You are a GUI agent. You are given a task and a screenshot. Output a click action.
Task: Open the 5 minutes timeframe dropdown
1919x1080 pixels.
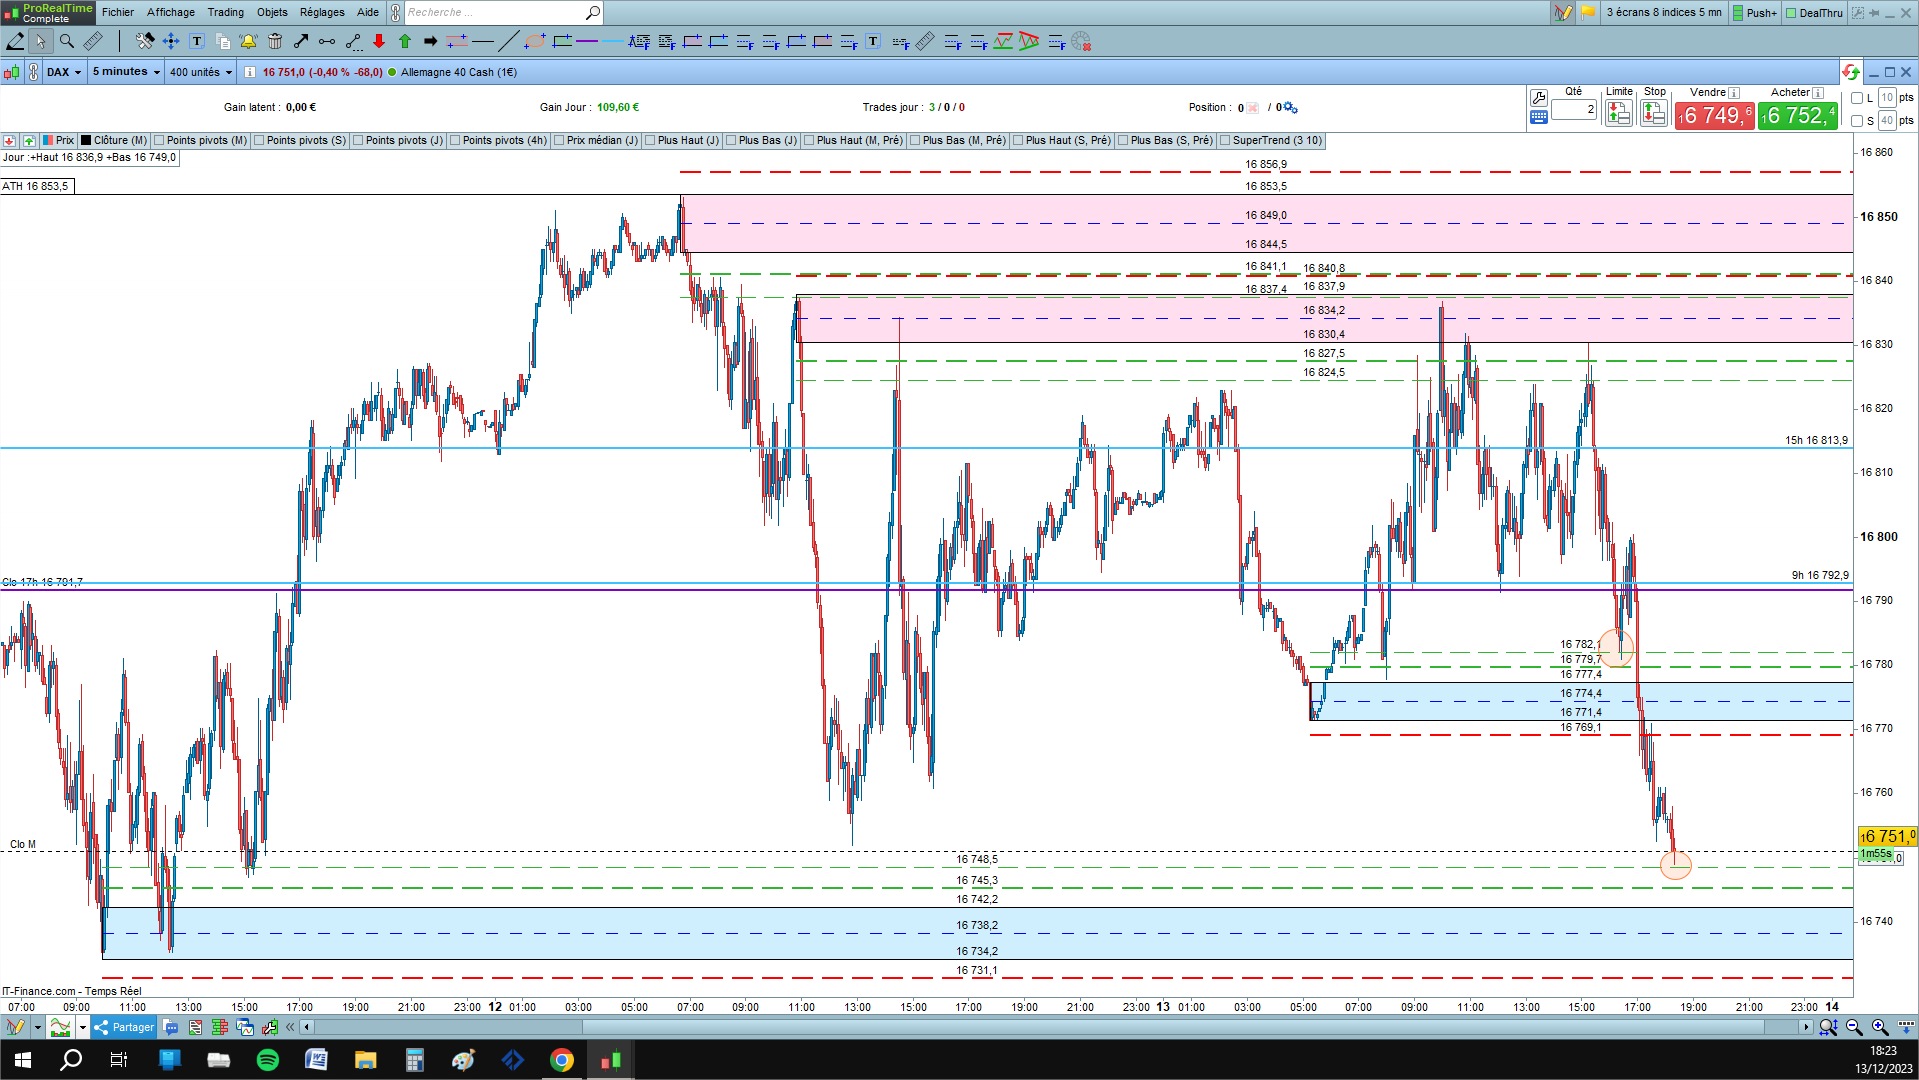click(x=126, y=72)
